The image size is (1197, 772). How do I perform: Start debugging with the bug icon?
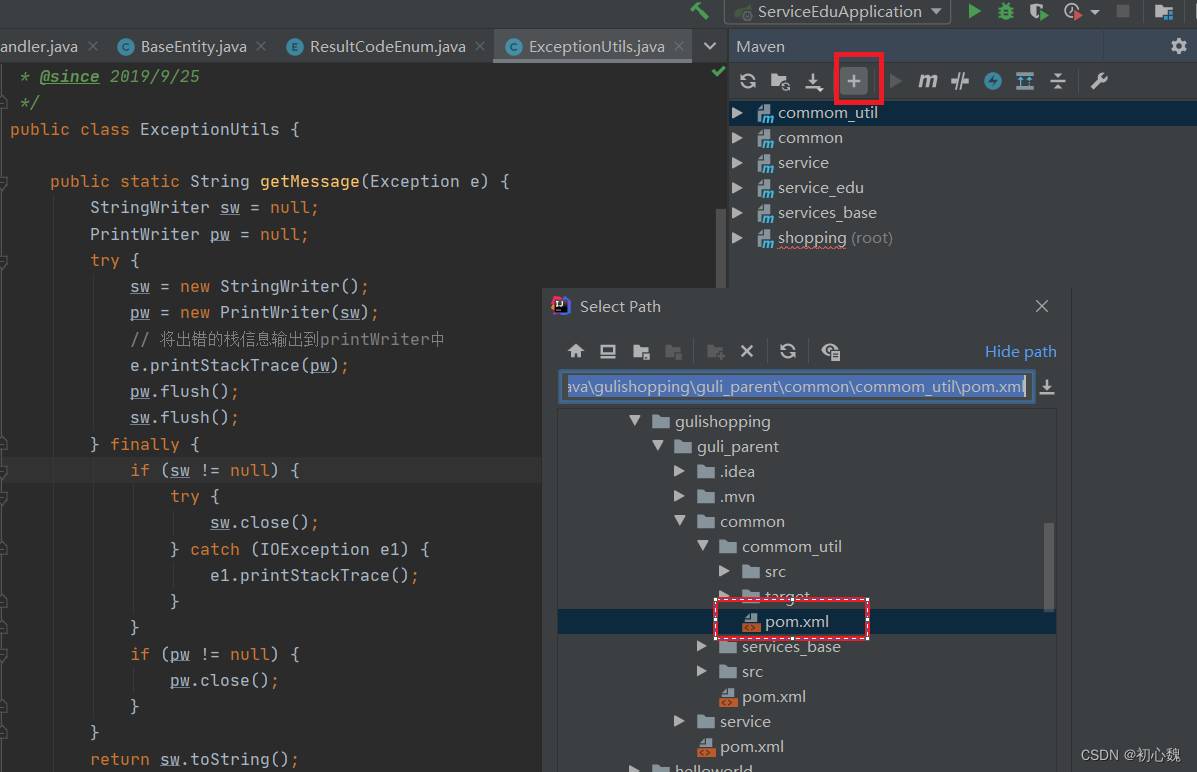pos(1006,12)
